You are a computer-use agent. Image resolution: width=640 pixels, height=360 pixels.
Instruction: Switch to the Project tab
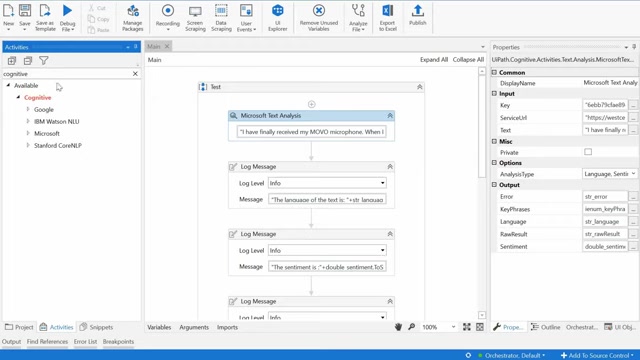click(19, 327)
